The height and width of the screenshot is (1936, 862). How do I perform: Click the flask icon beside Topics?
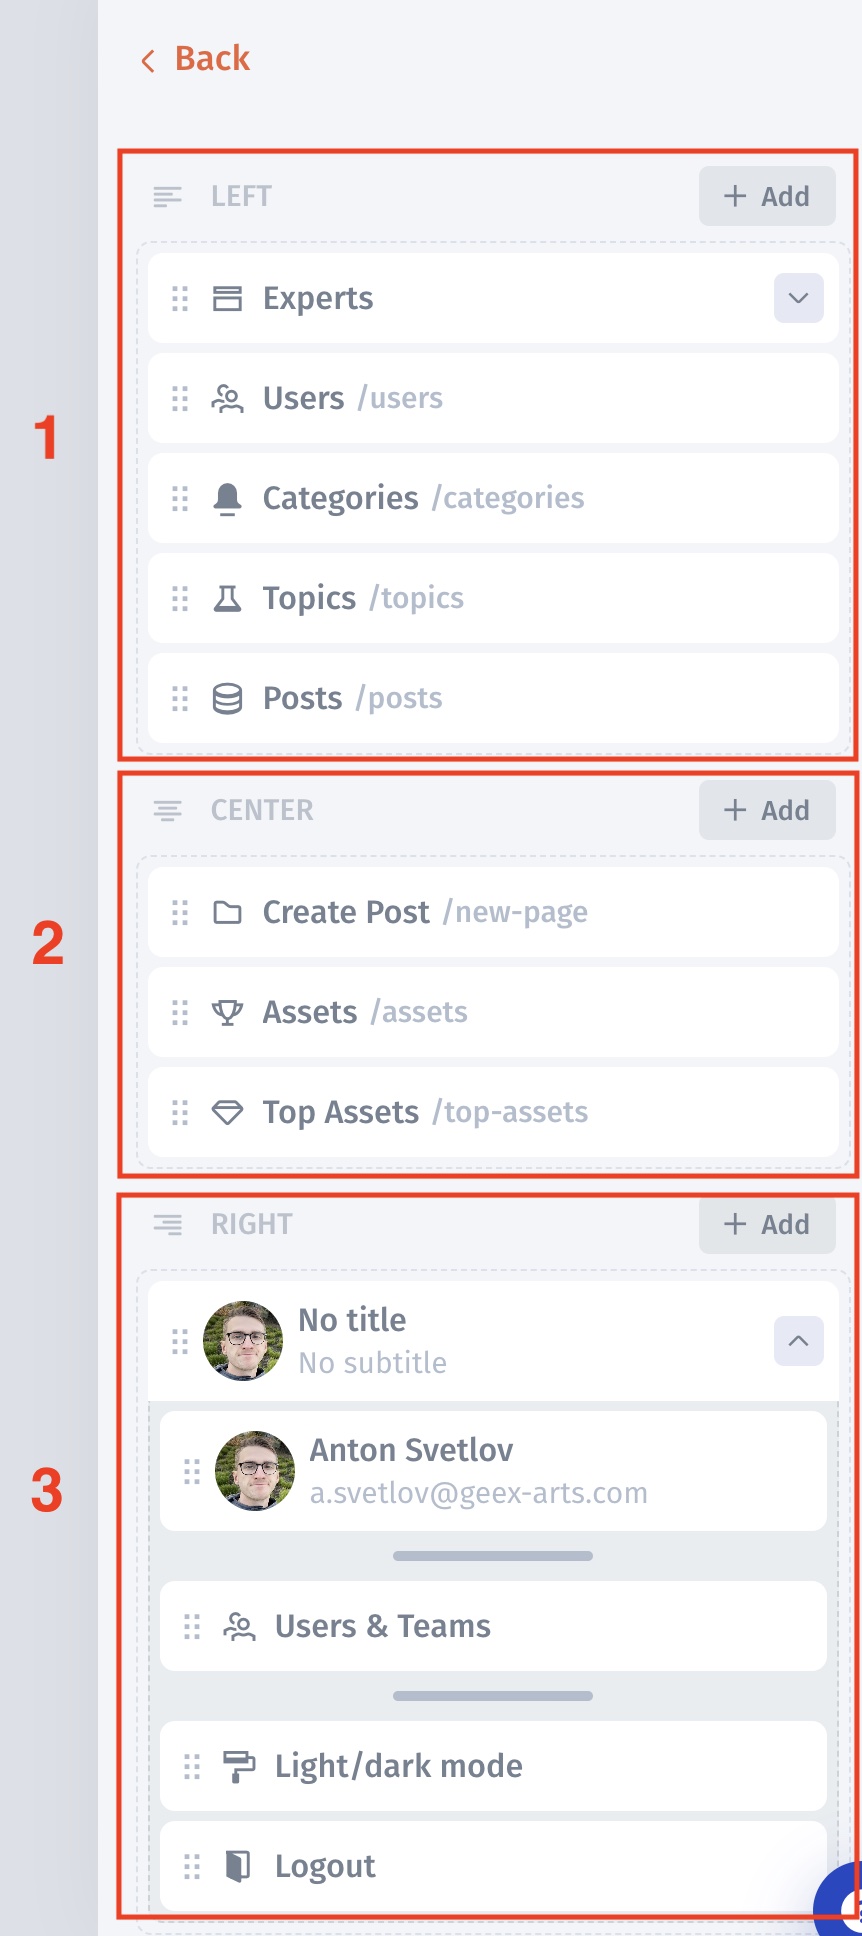coord(228,598)
